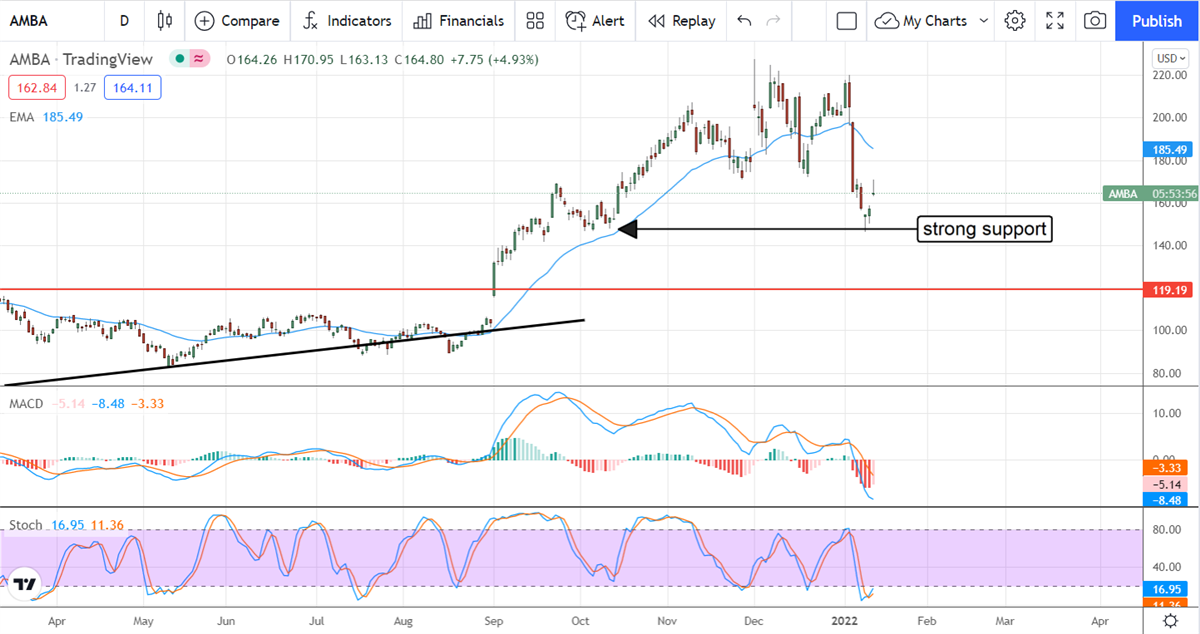Viewport: 1200px width, 634px height.
Task: Expand the My Charts dropdown arrow
Action: click(x=984, y=20)
